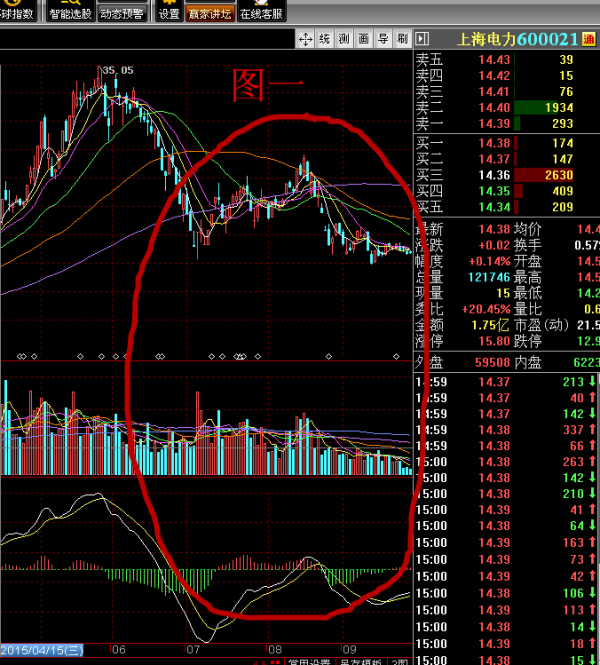Image resolution: width=600 pixels, height=665 pixels.
Task: Select the tick row with volume 113
Action: point(506,610)
